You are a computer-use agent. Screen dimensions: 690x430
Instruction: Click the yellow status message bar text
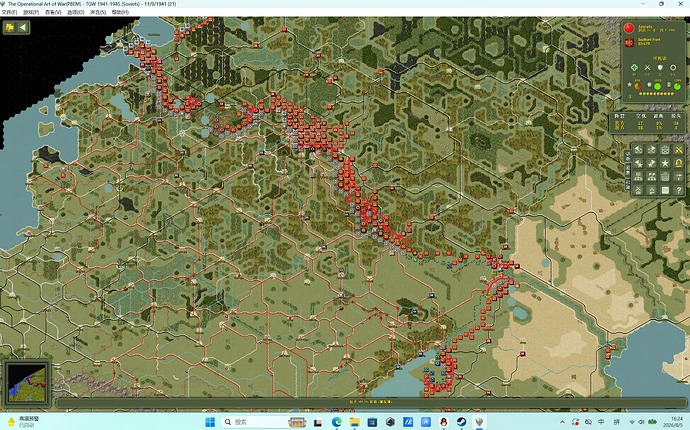[x=371, y=401]
